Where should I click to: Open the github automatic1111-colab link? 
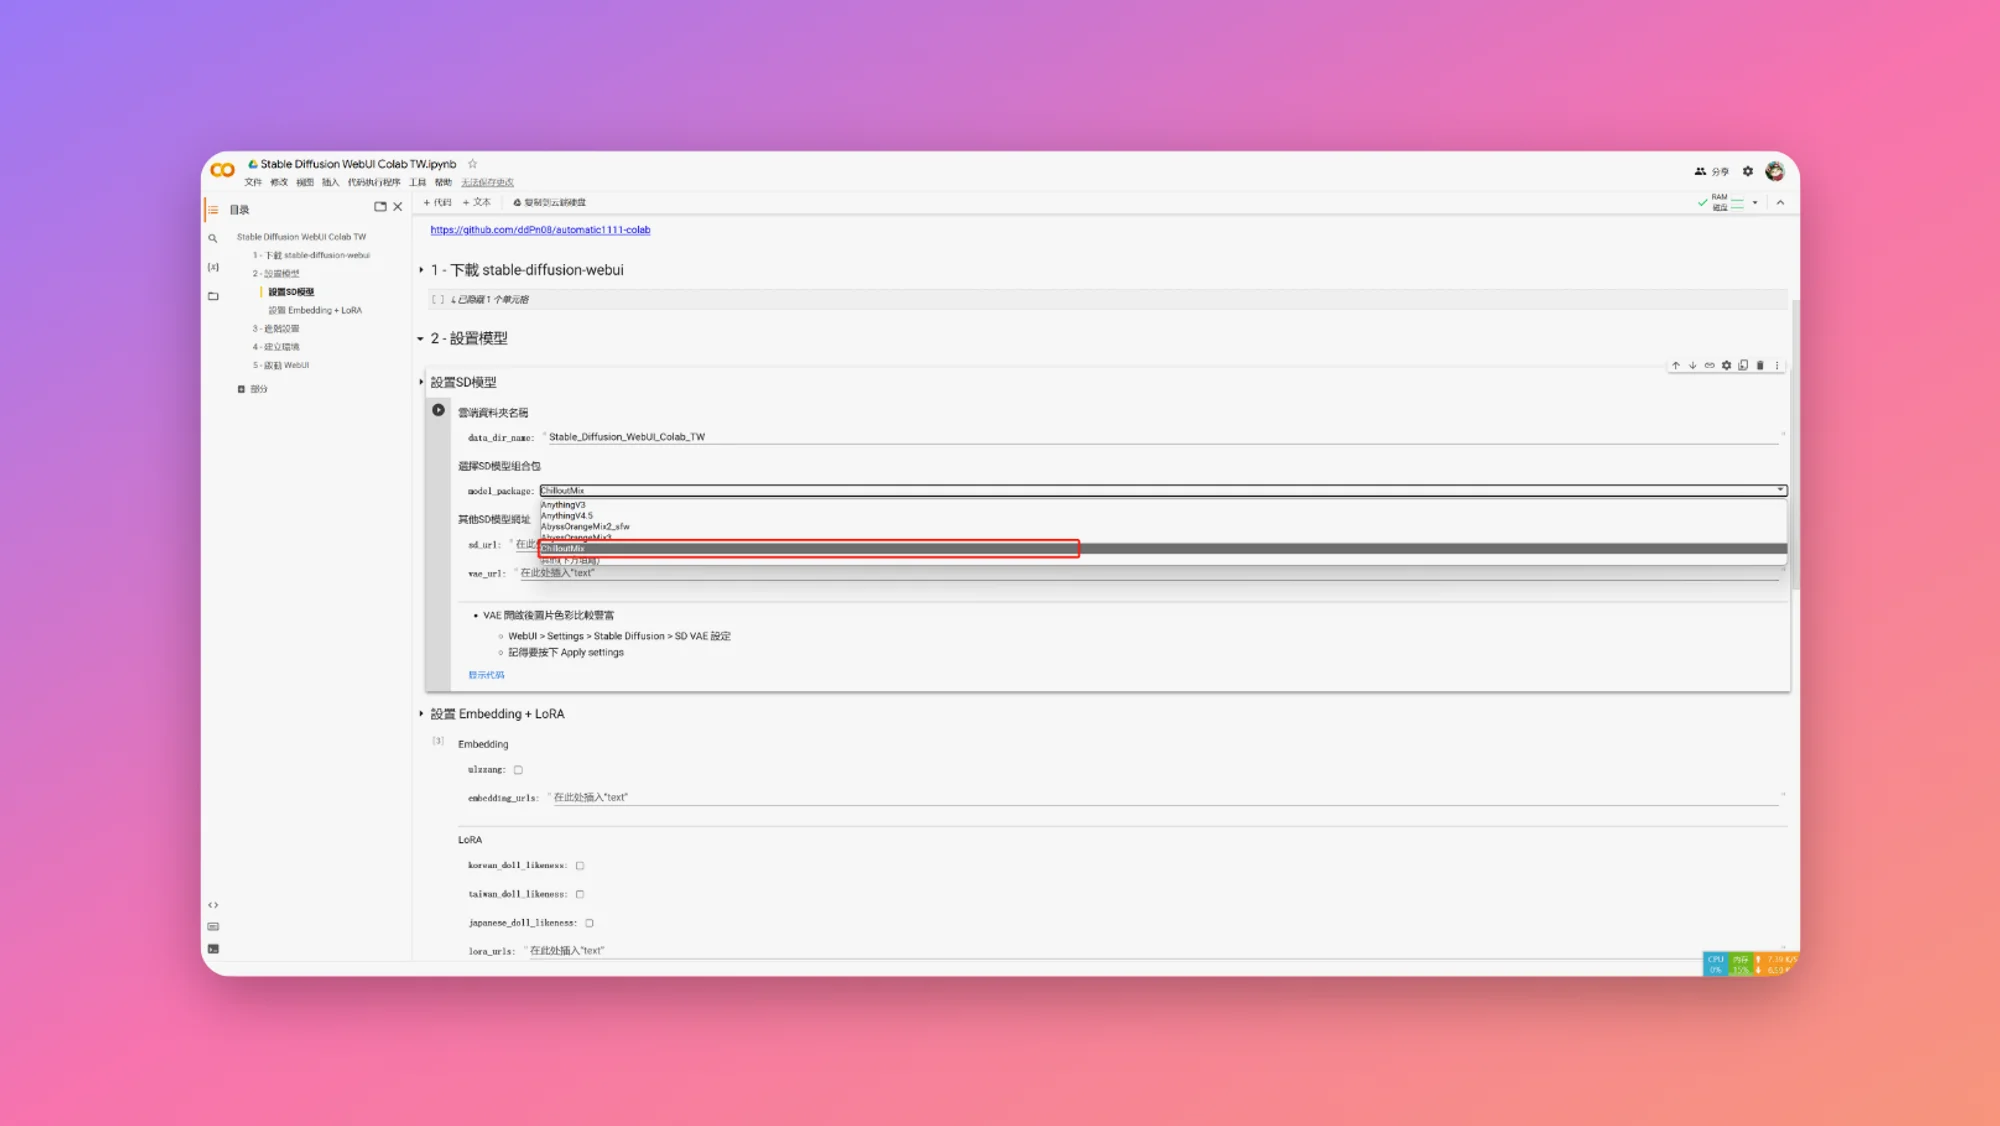click(540, 230)
